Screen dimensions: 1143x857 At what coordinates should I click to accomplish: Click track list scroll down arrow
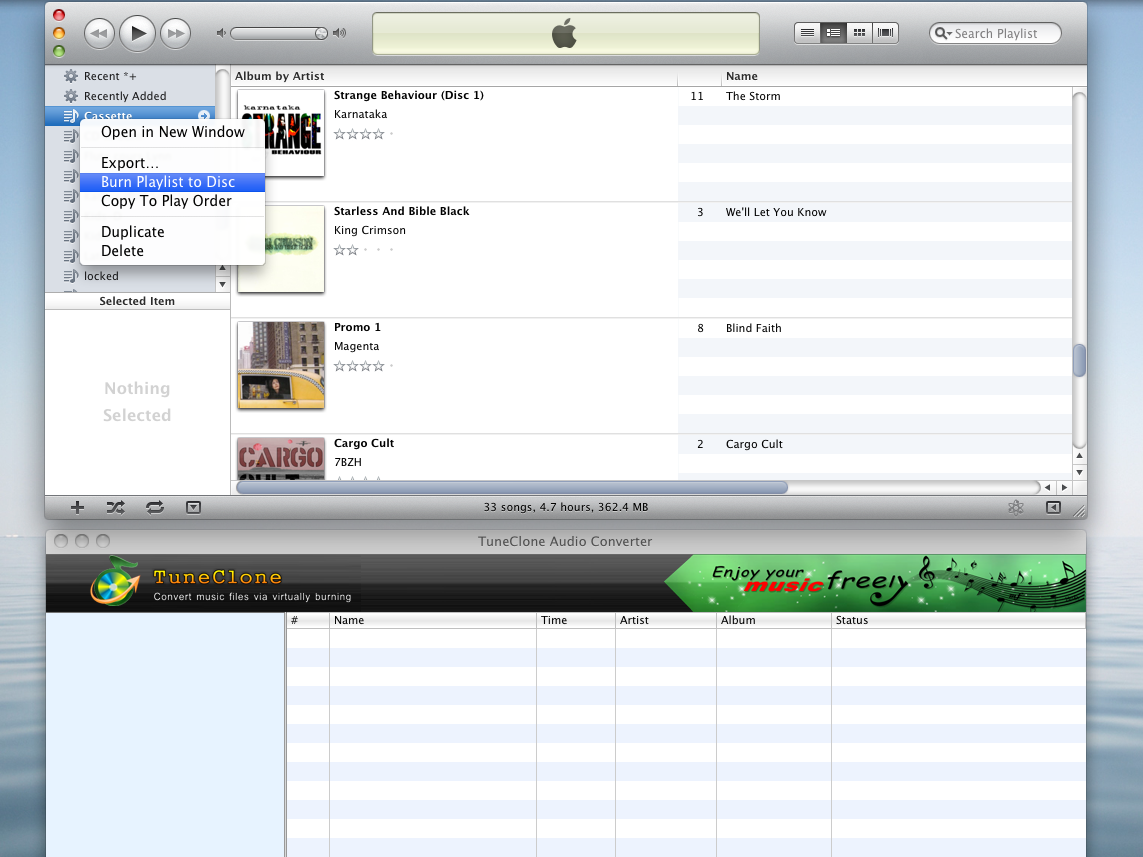click(1080, 472)
